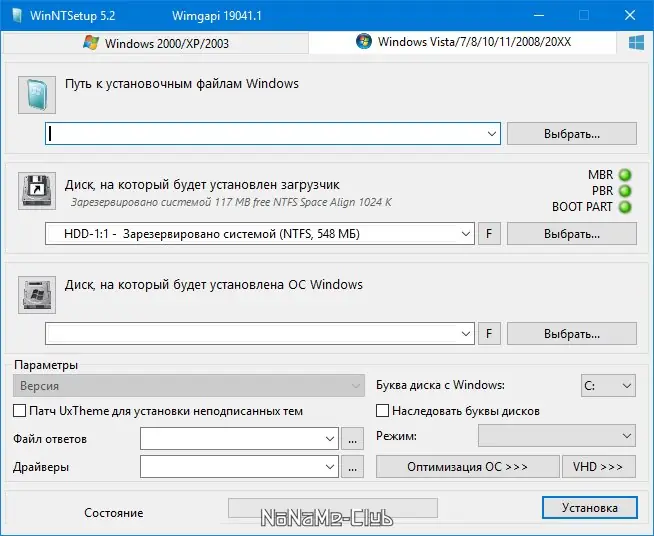Open the 'VHD >>>' options
The image size is (654, 536).
599,466
